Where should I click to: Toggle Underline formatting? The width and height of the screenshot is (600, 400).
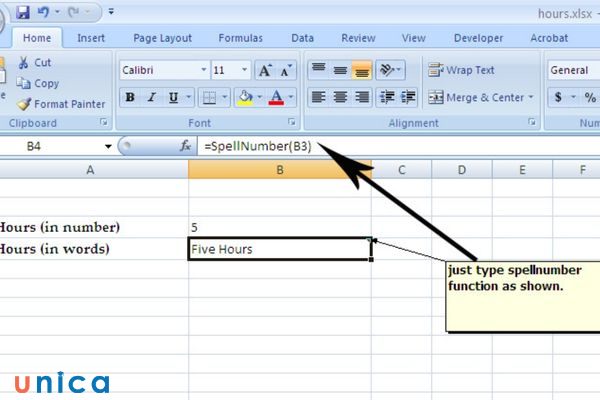(173, 97)
